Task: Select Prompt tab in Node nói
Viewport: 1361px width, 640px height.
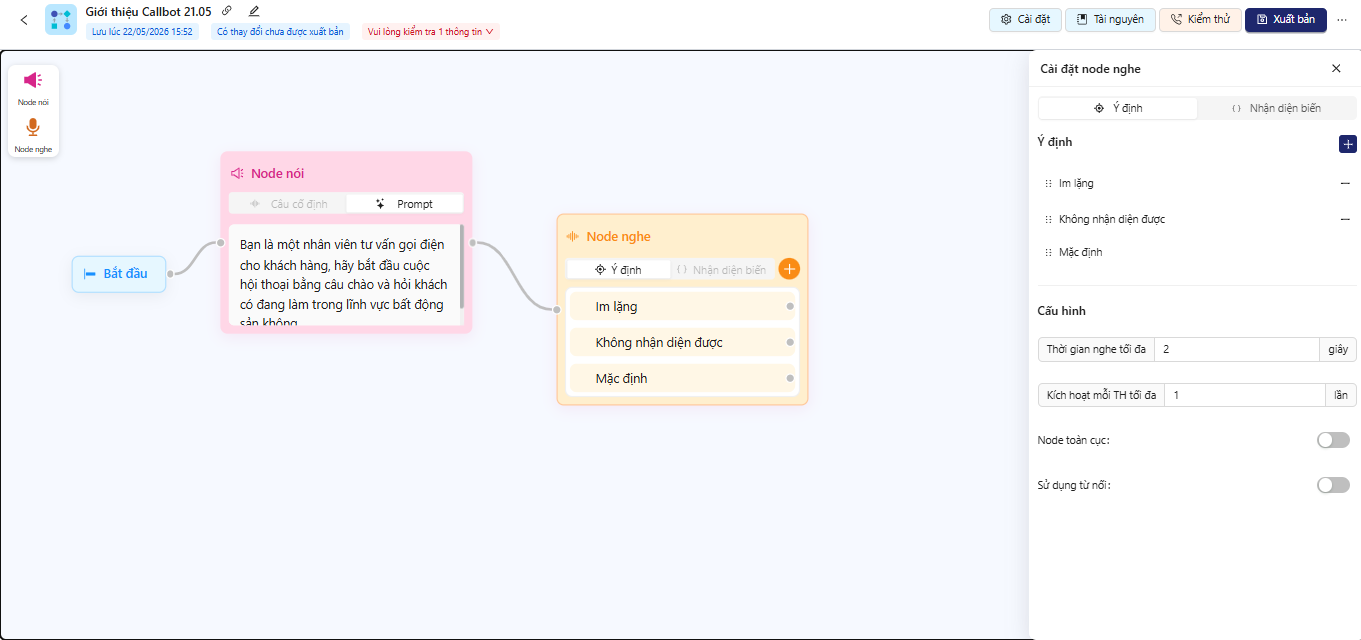Action: [405, 203]
